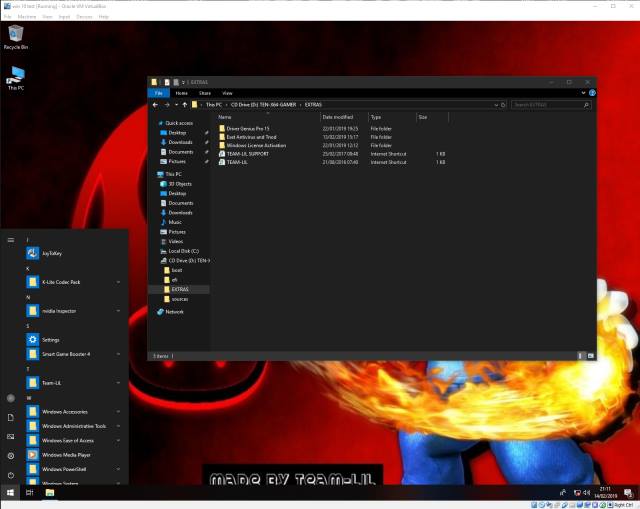Open the This PC desktop icon
This screenshot has width=640, height=509.
click(x=16, y=78)
